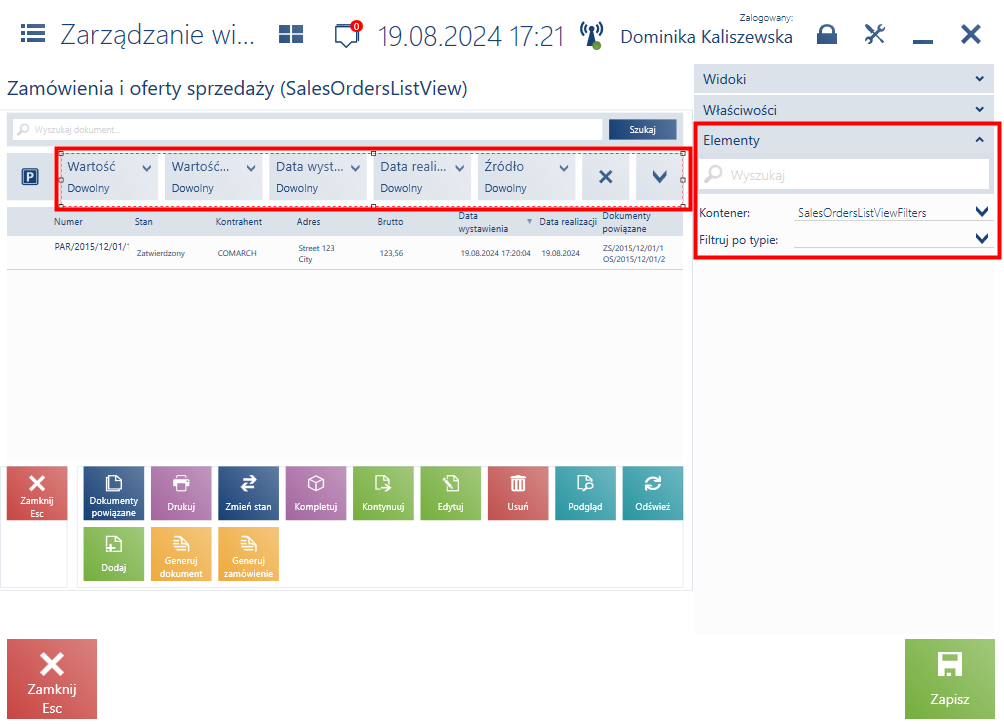Click the Generuj dokument tile

[x=181, y=554]
